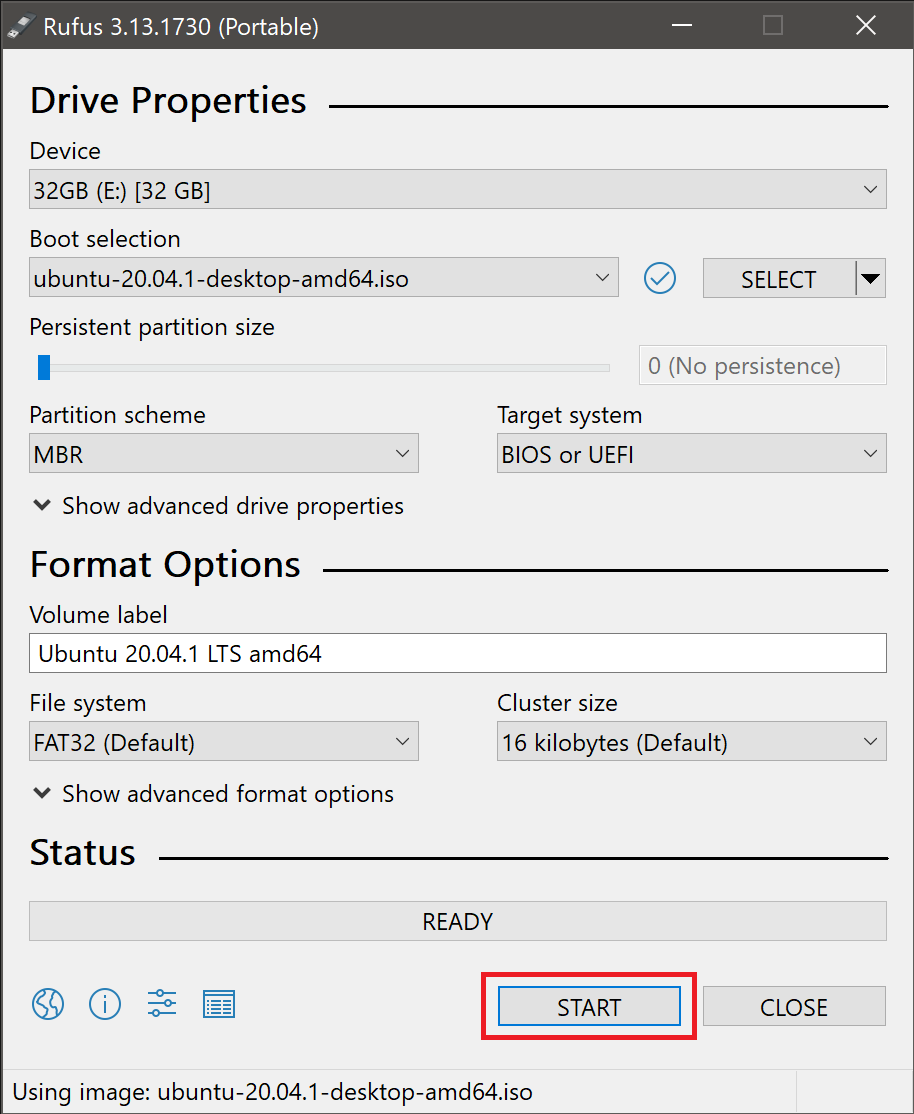The width and height of the screenshot is (914, 1114).
Task: Open the About info icon
Action: click(x=105, y=1003)
